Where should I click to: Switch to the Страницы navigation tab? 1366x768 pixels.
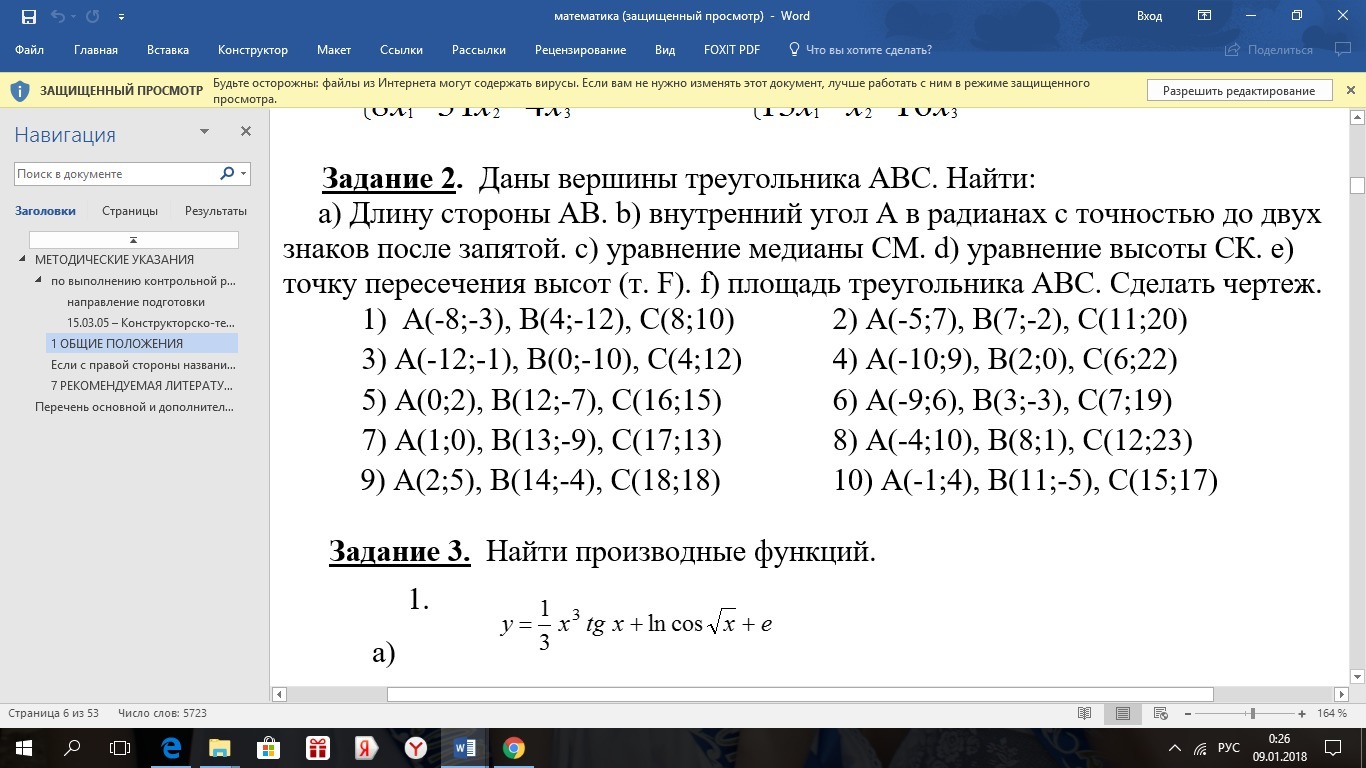click(130, 211)
